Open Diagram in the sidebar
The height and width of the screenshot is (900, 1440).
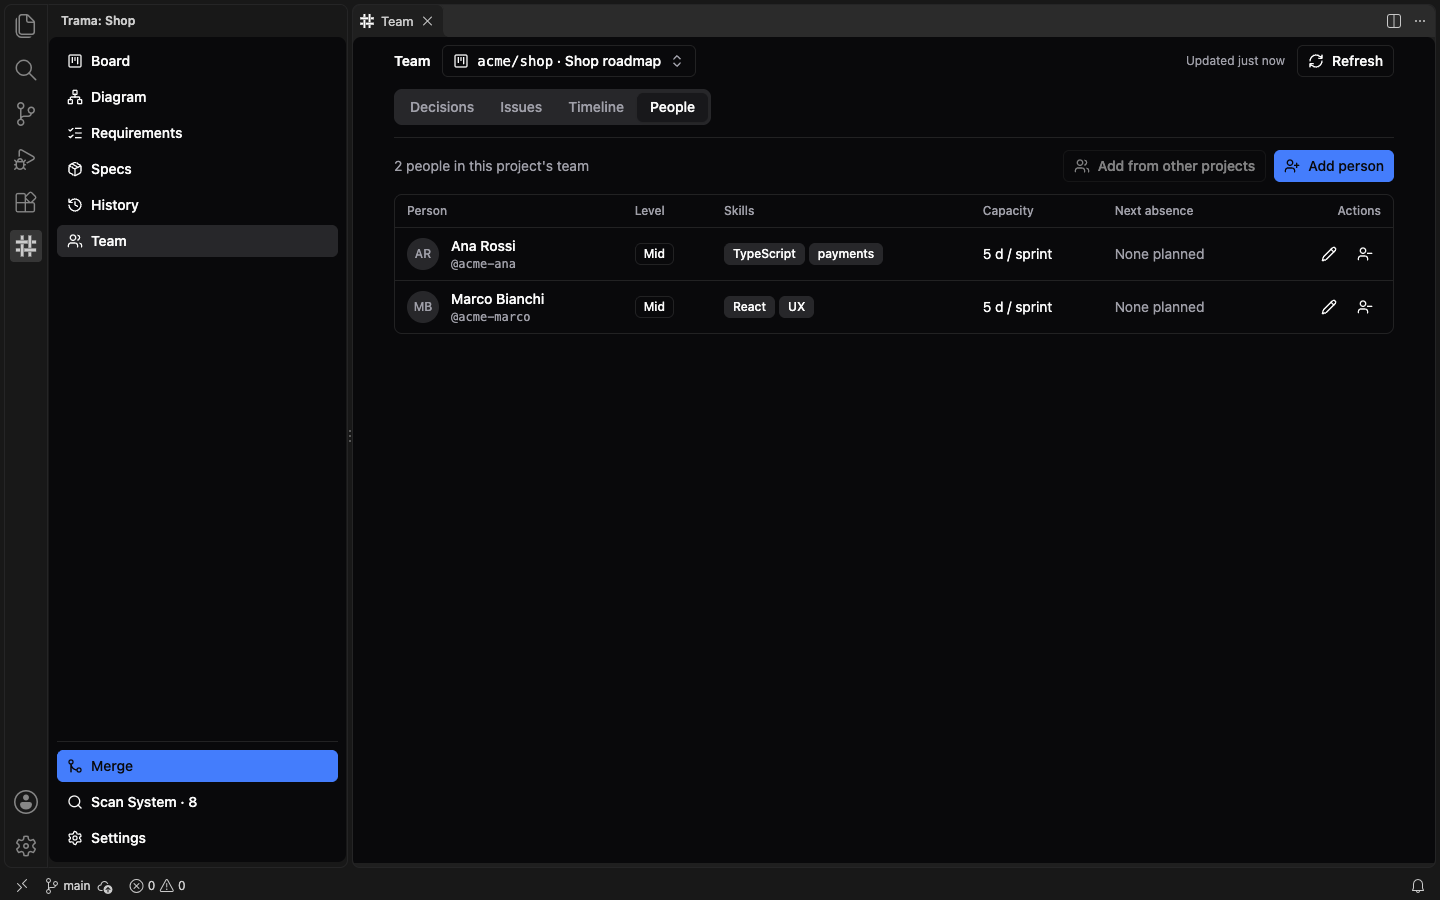point(197,97)
